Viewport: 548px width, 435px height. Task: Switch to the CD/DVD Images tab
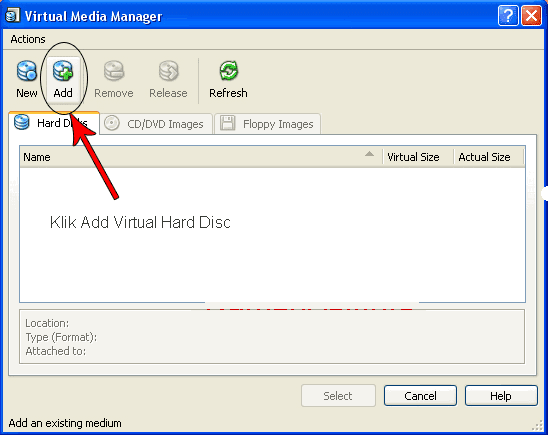point(156,124)
